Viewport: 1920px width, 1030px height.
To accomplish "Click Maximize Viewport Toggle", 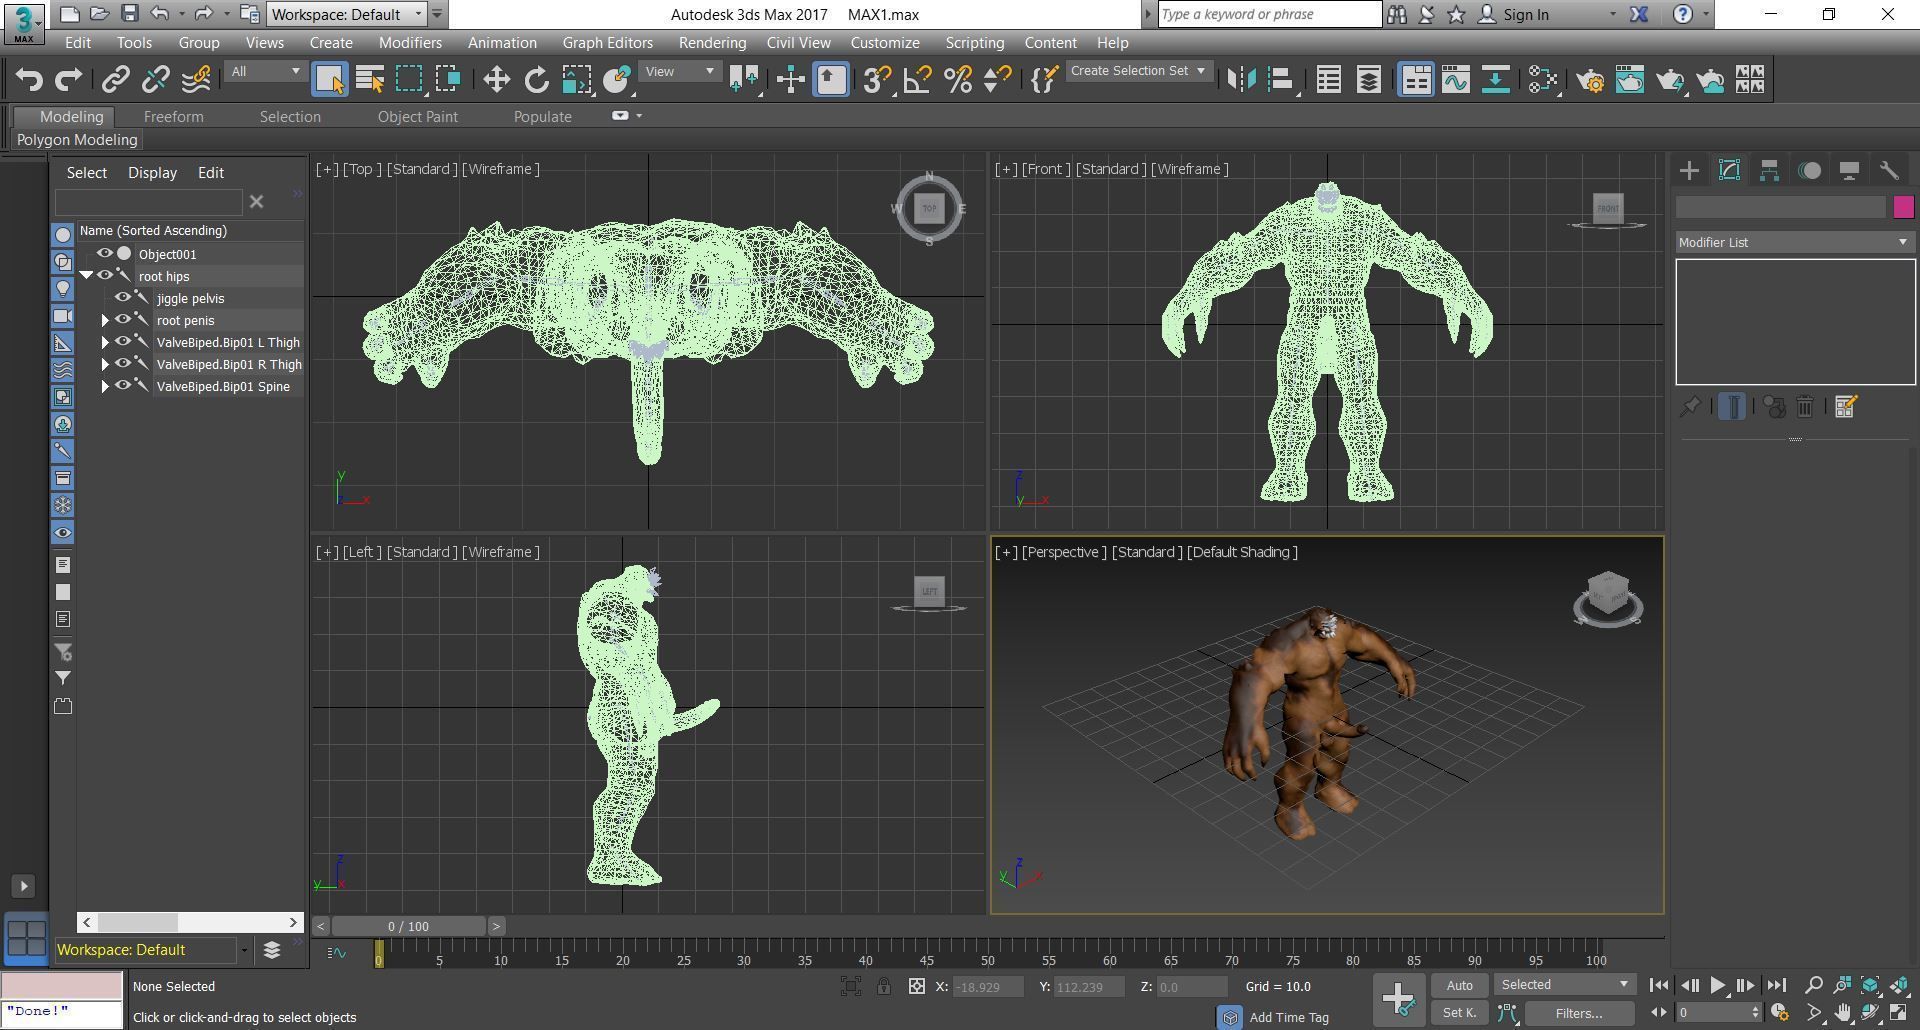I will tap(1898, 1013).
